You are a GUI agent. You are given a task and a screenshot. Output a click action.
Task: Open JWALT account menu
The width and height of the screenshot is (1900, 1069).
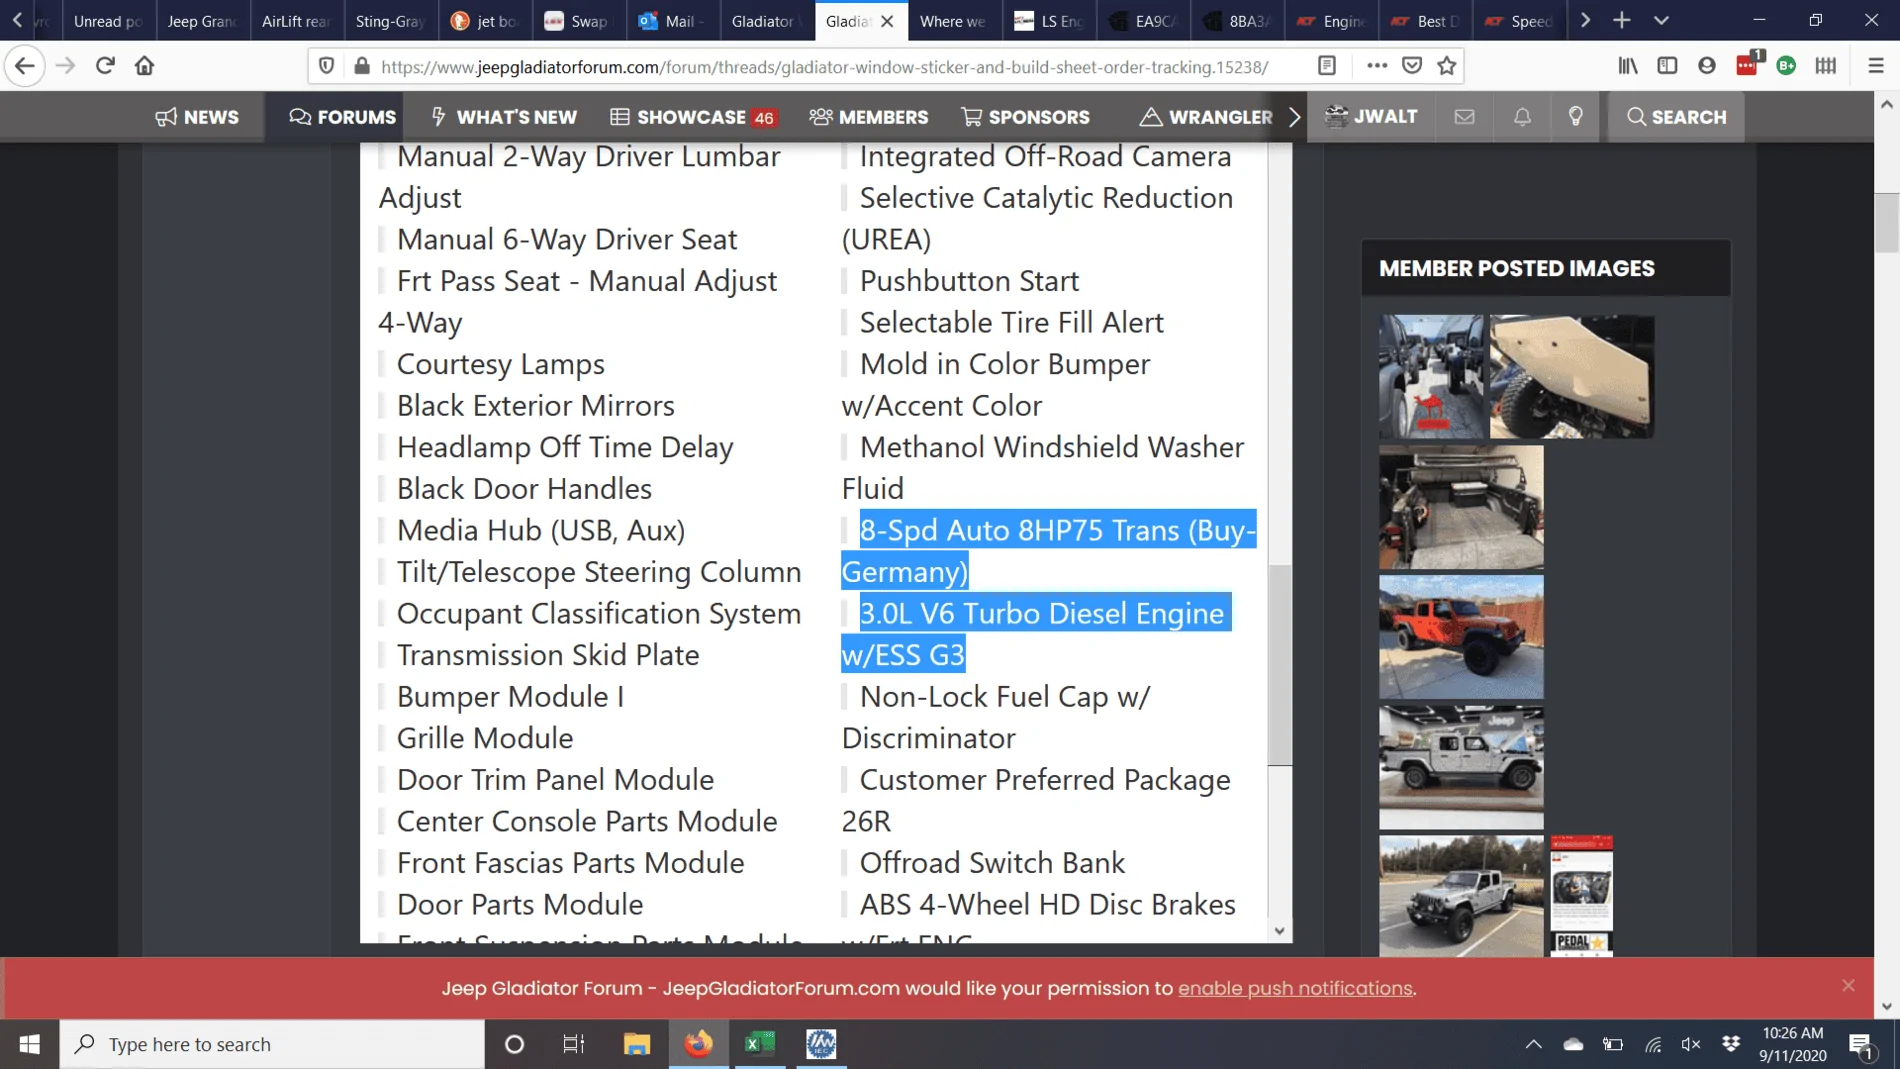1371,117
